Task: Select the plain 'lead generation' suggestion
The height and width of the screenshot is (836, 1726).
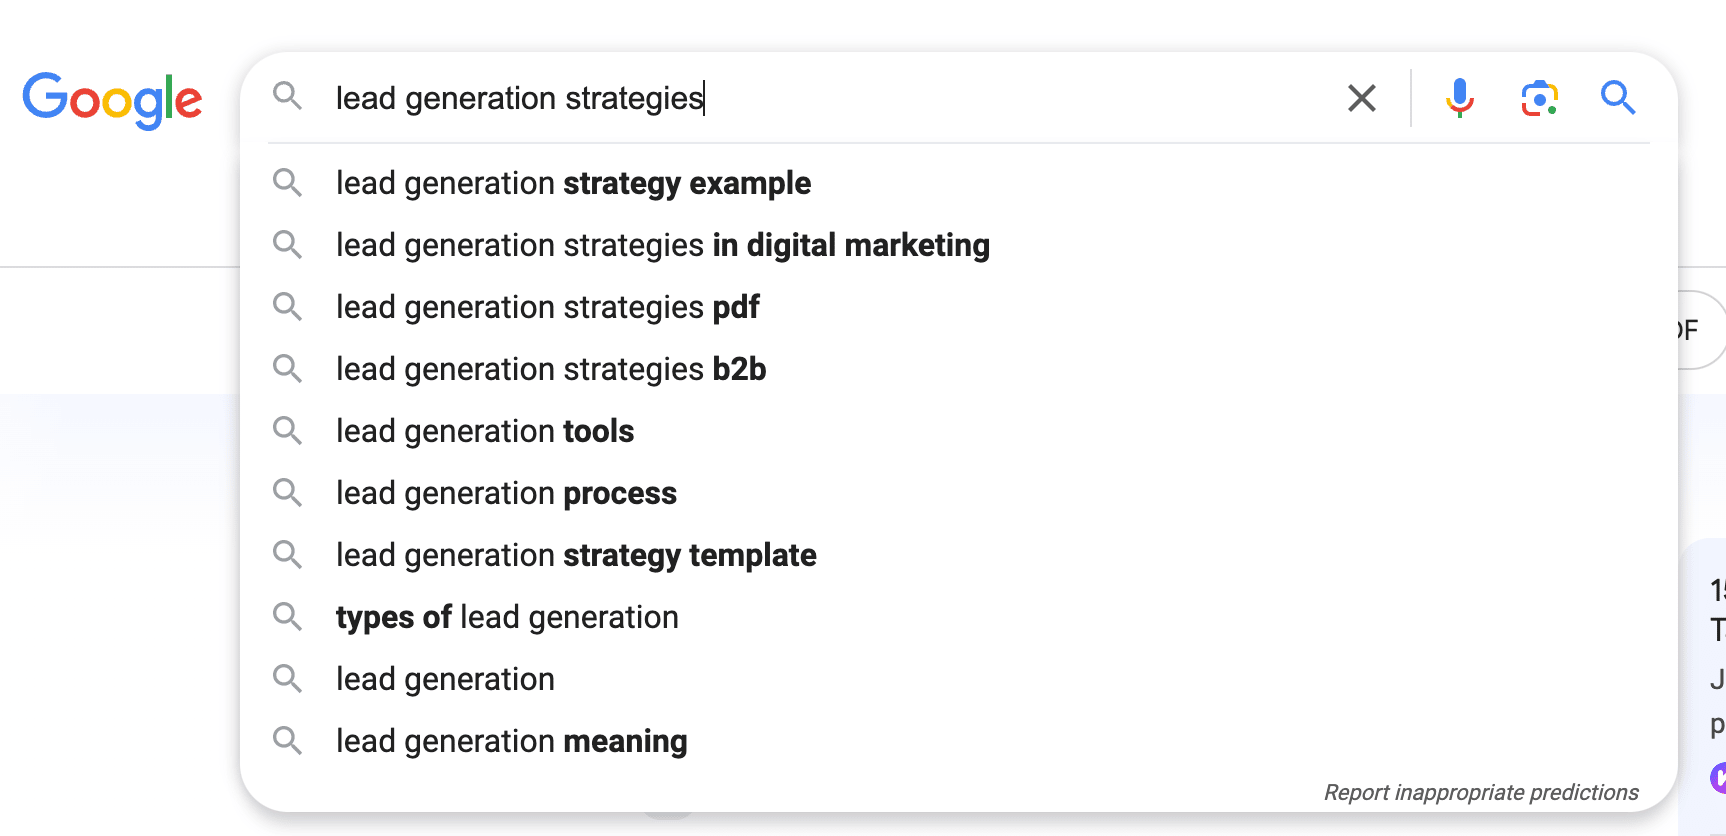Action: pyautogui.click(x=959, y=679)
